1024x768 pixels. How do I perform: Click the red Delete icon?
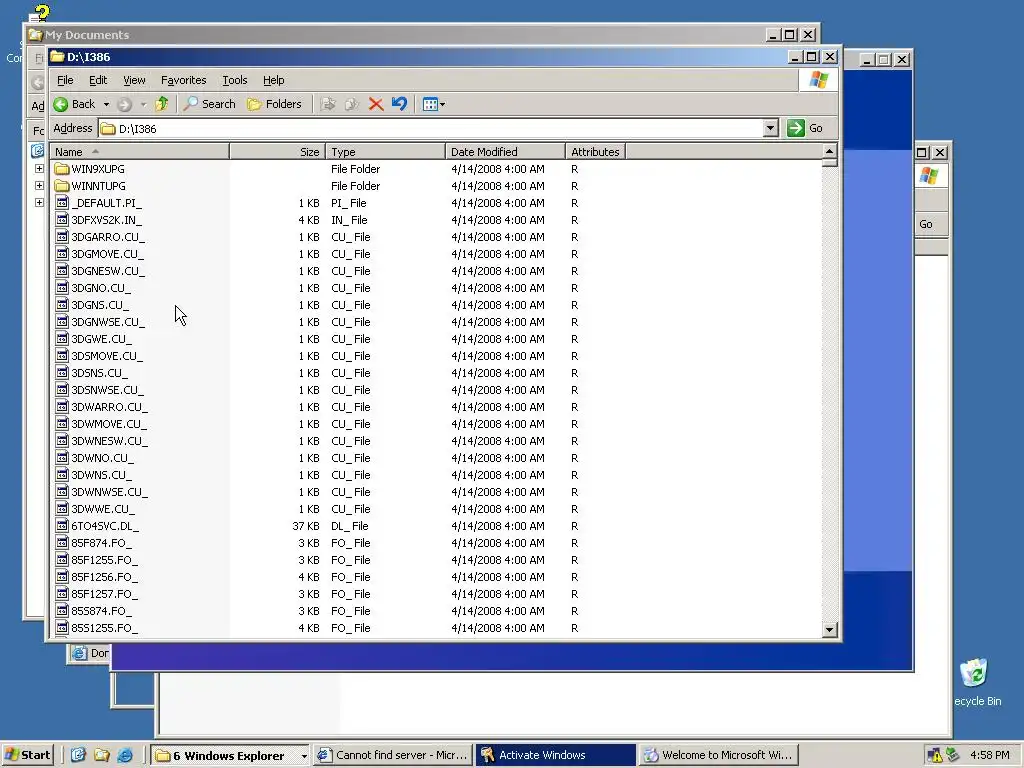click(376, 104)
